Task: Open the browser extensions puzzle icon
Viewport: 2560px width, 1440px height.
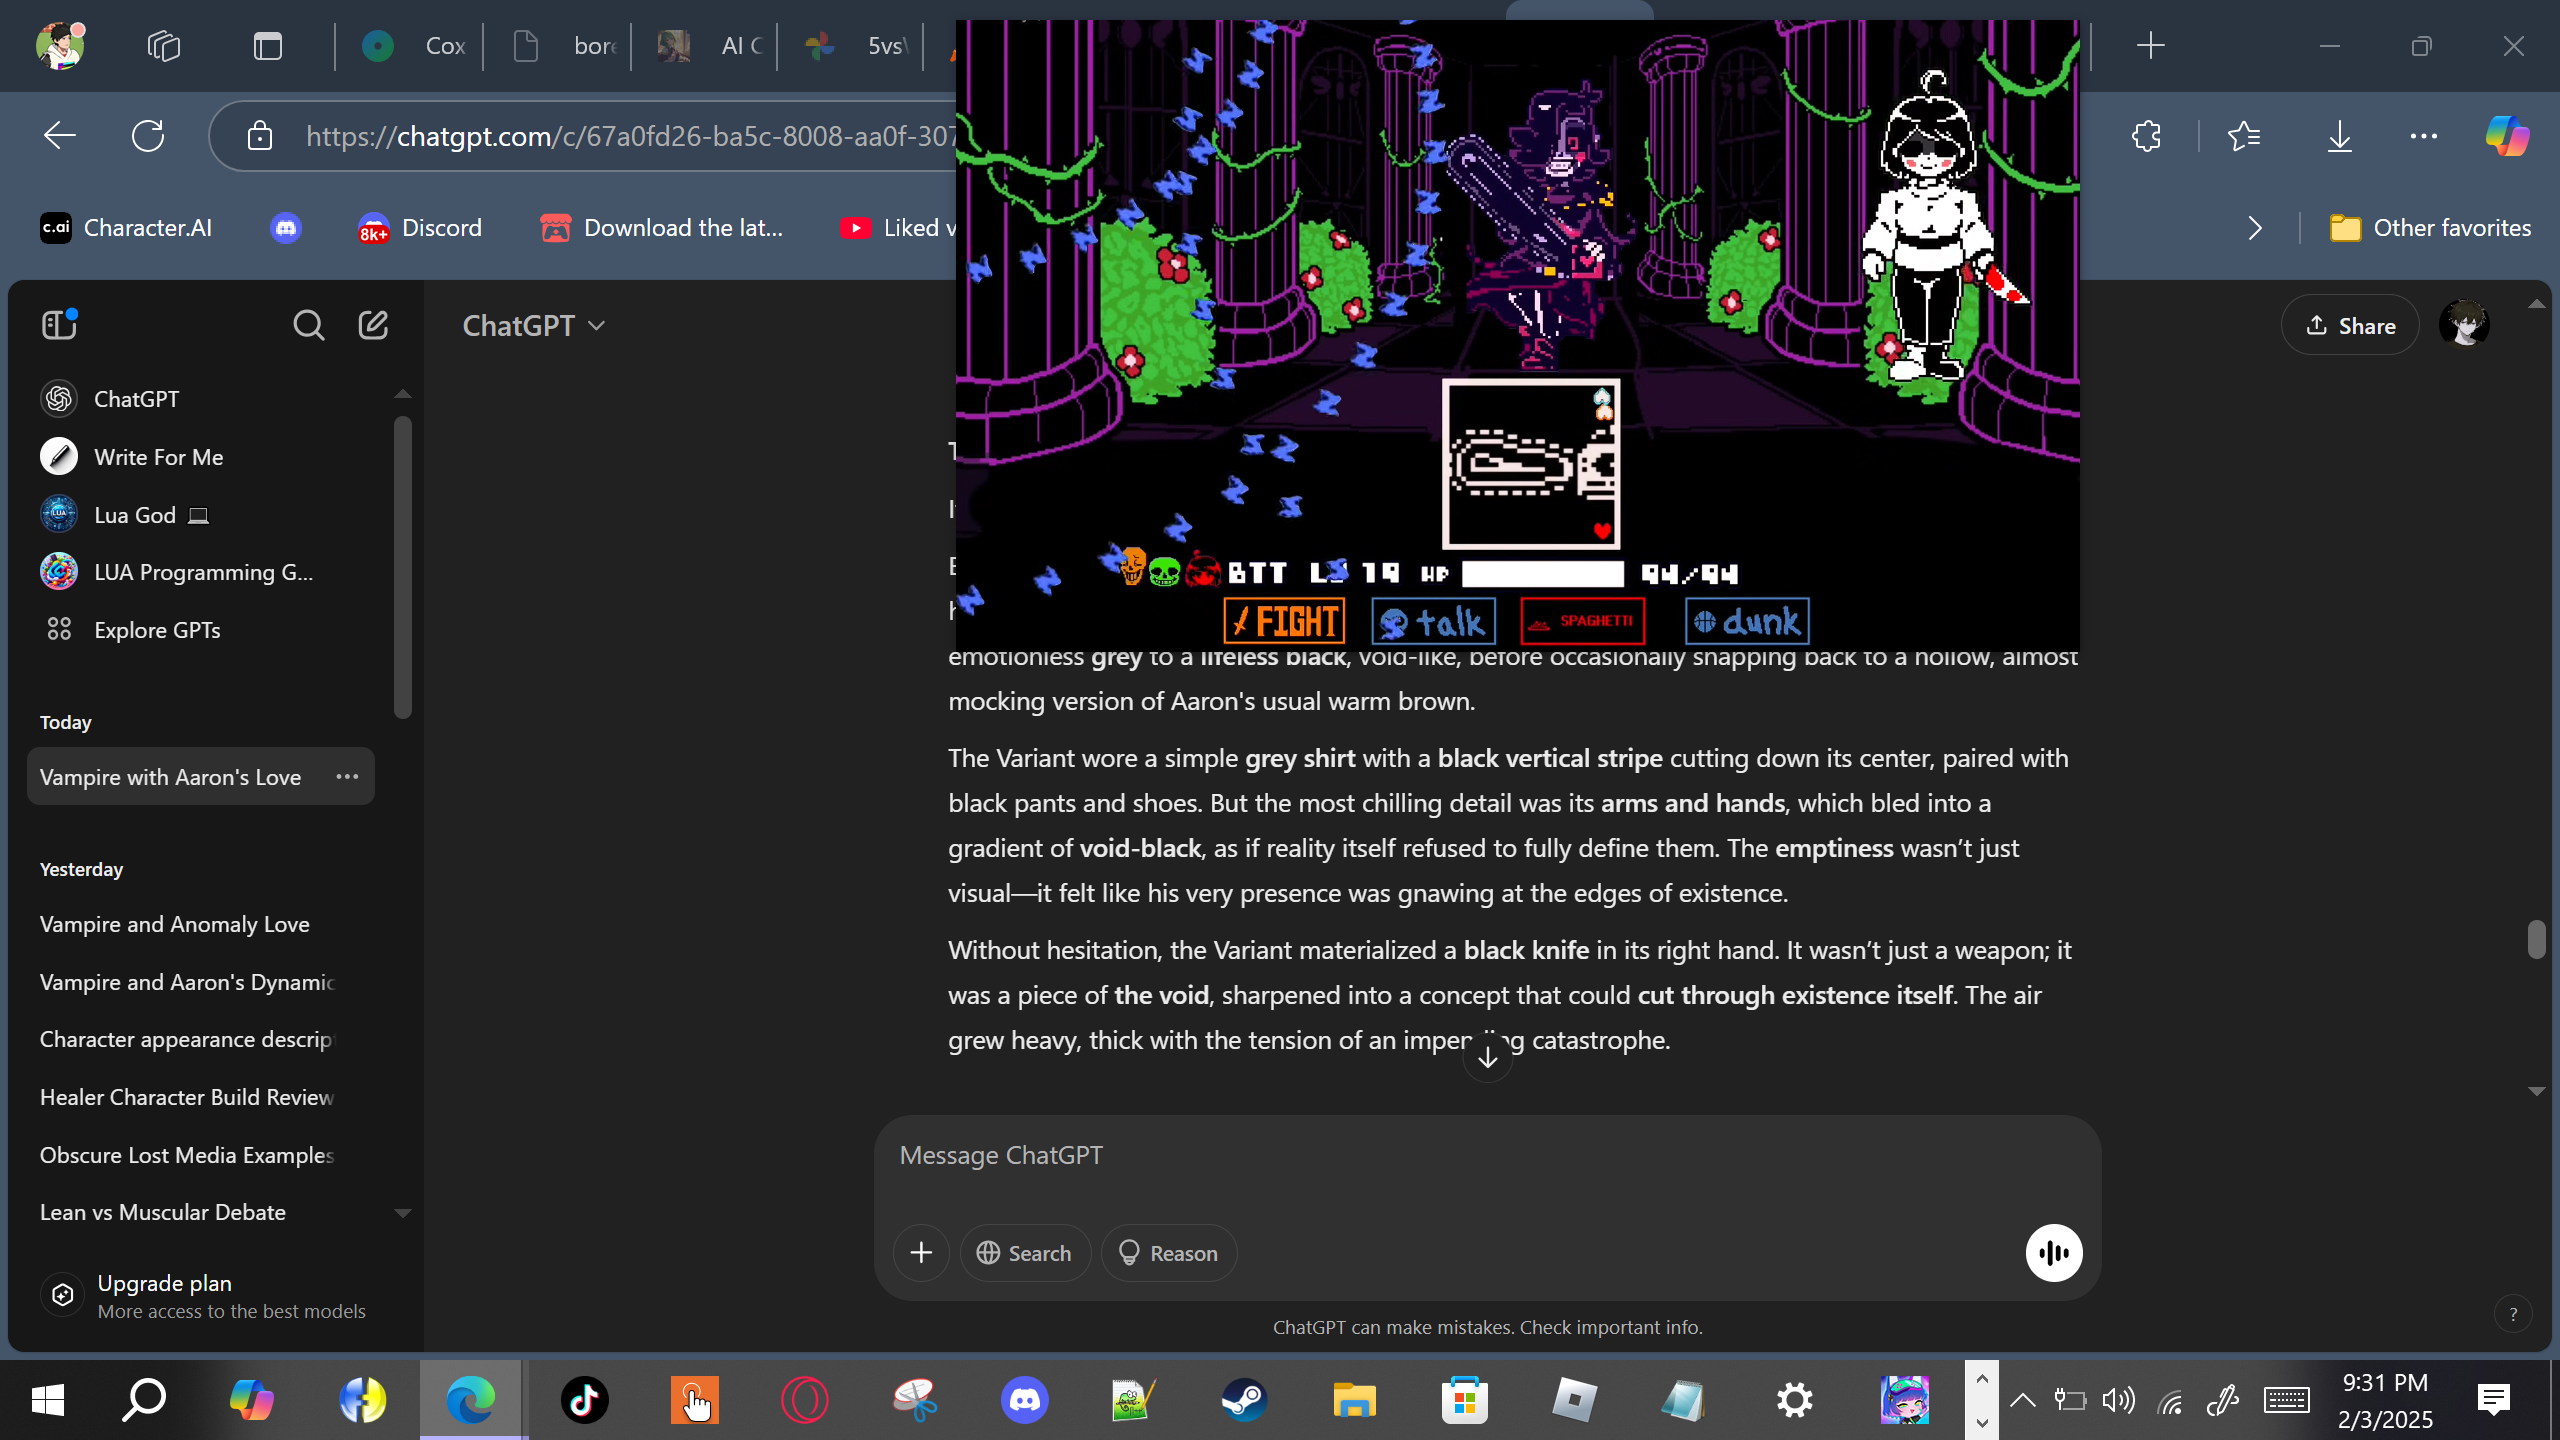Action: pyautogui.click(x=2146, y=136)
